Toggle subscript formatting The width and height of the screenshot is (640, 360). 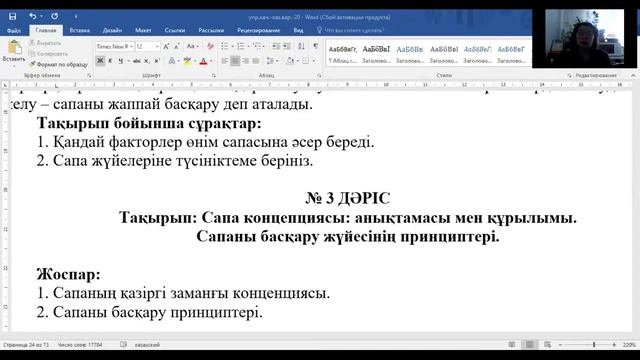click(147, 61)
